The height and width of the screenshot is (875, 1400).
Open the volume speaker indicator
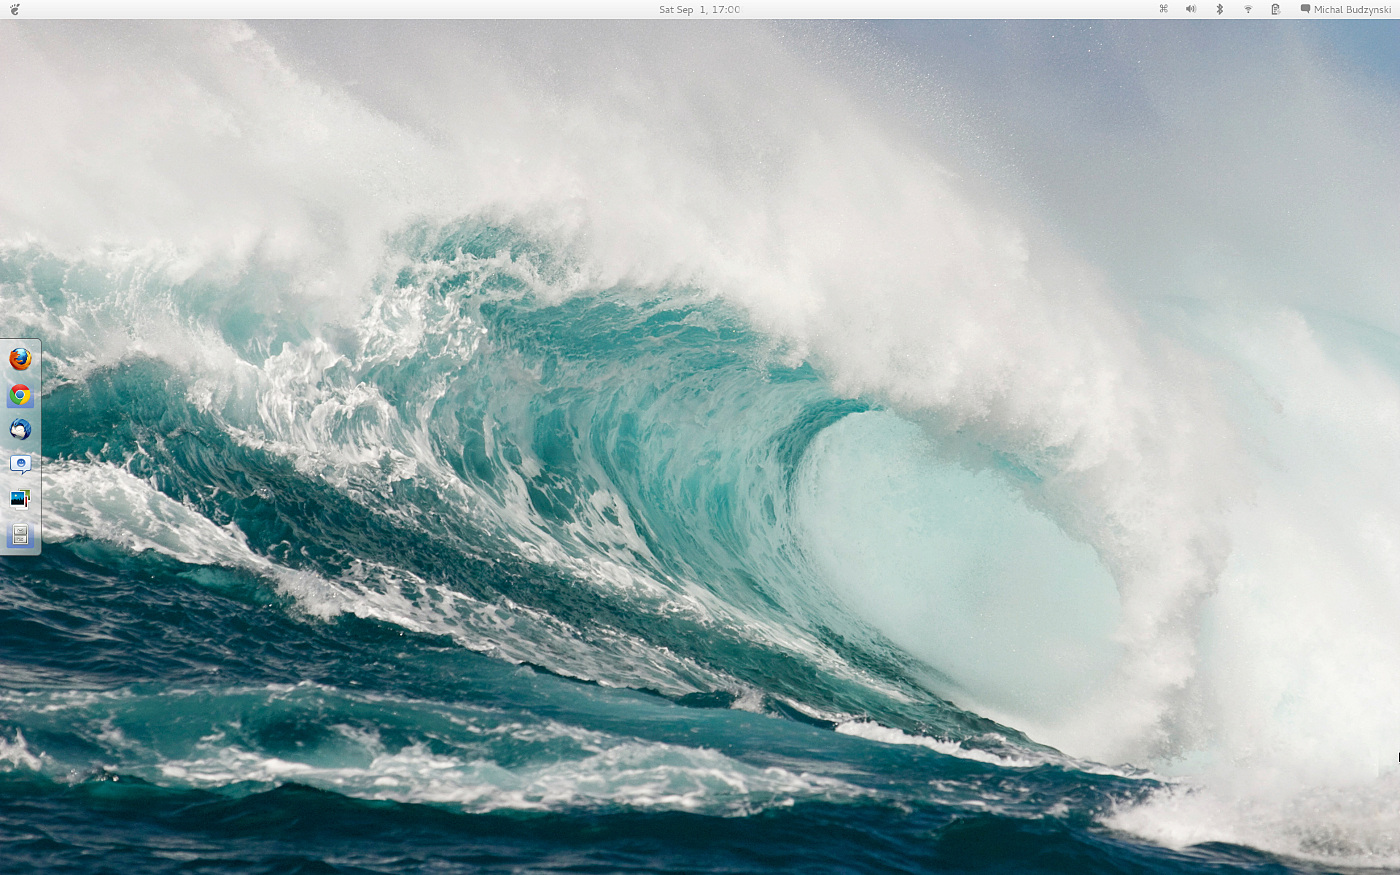1191,9
